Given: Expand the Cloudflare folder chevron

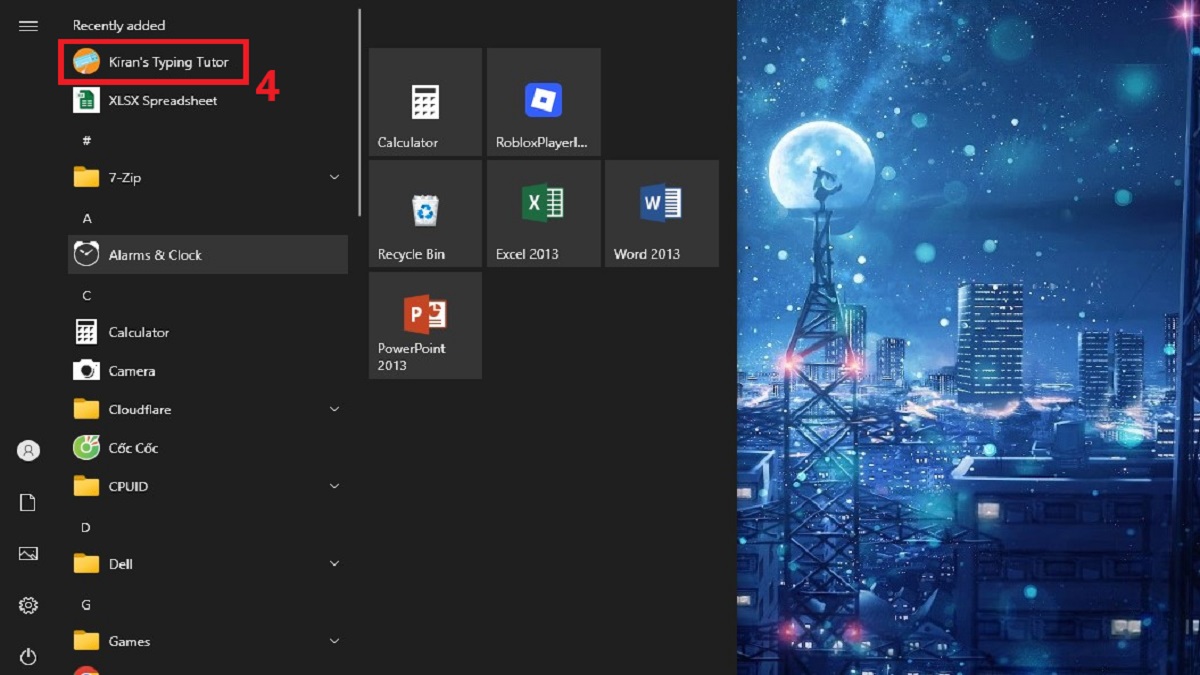Looking at the screenshot, I should (334, 409).
